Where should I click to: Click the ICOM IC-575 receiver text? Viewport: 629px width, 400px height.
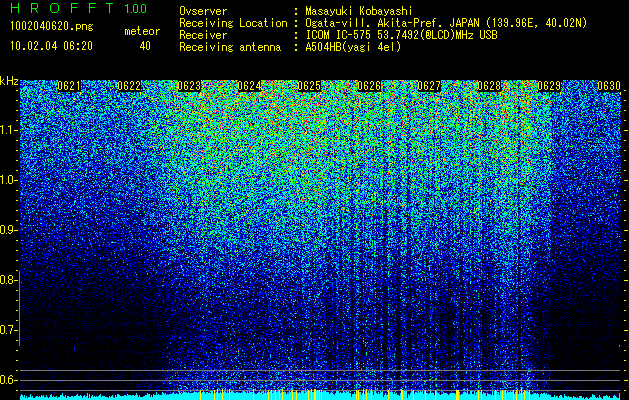[401, 35]
